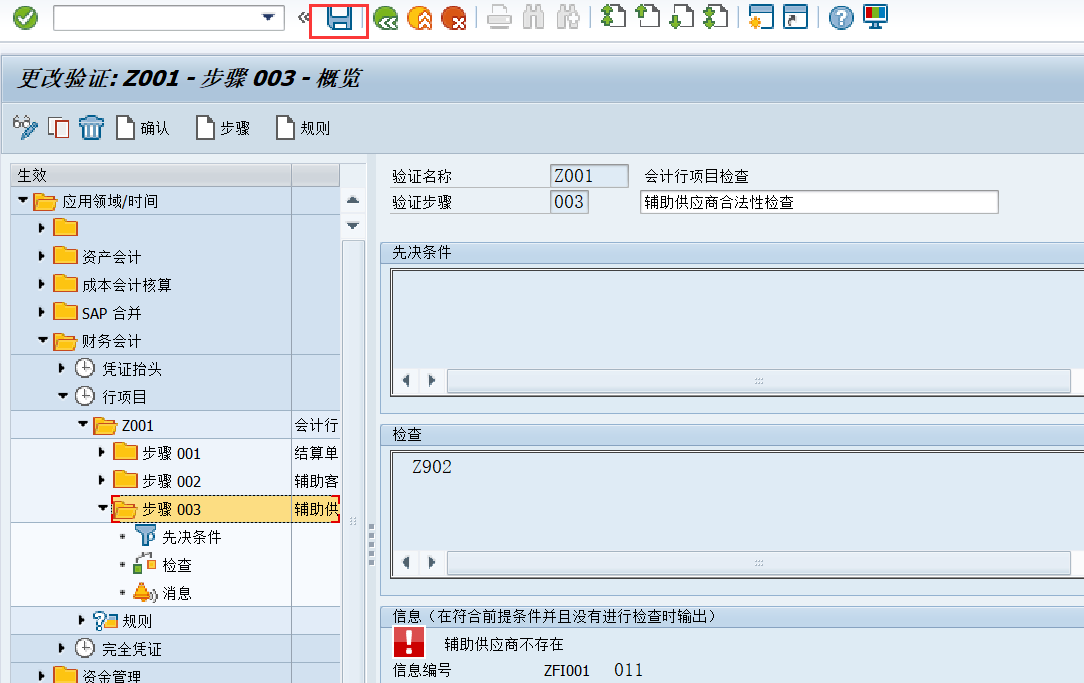
Task: Expand the 步骤 001 folder
Action: pos(101,452)
